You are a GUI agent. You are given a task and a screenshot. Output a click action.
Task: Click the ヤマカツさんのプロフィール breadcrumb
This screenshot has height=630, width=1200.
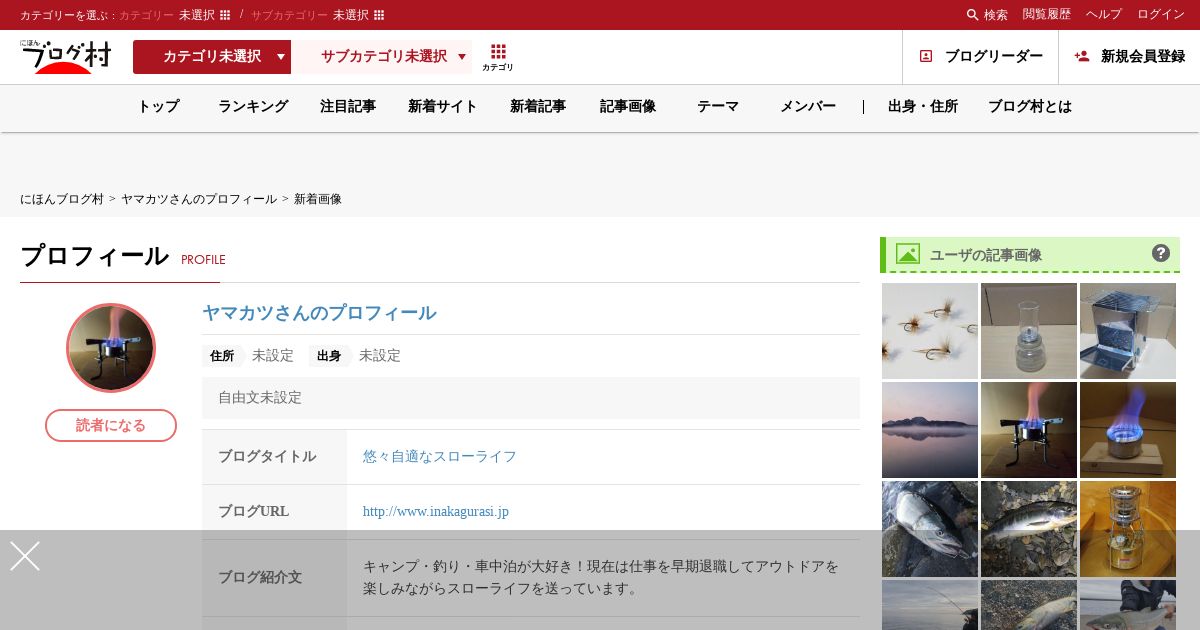pos(199,199)
